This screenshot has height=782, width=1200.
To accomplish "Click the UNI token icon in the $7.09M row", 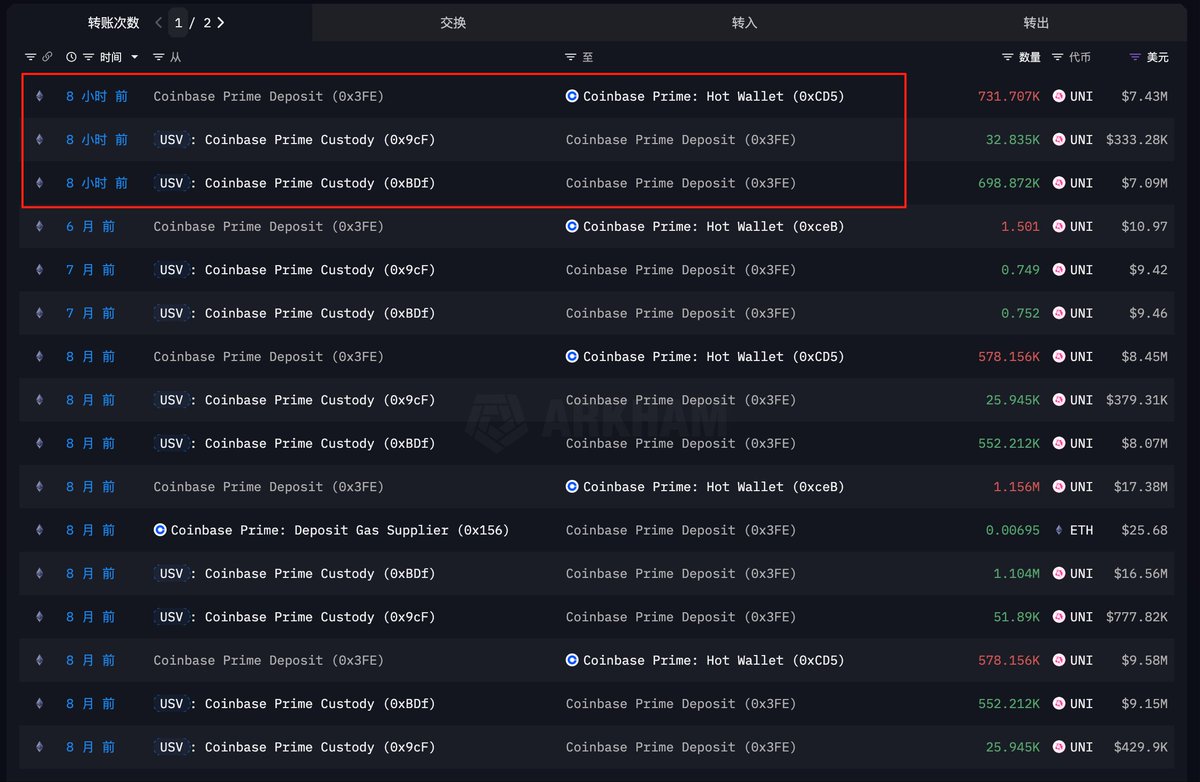I will [x=1059, y=183].
